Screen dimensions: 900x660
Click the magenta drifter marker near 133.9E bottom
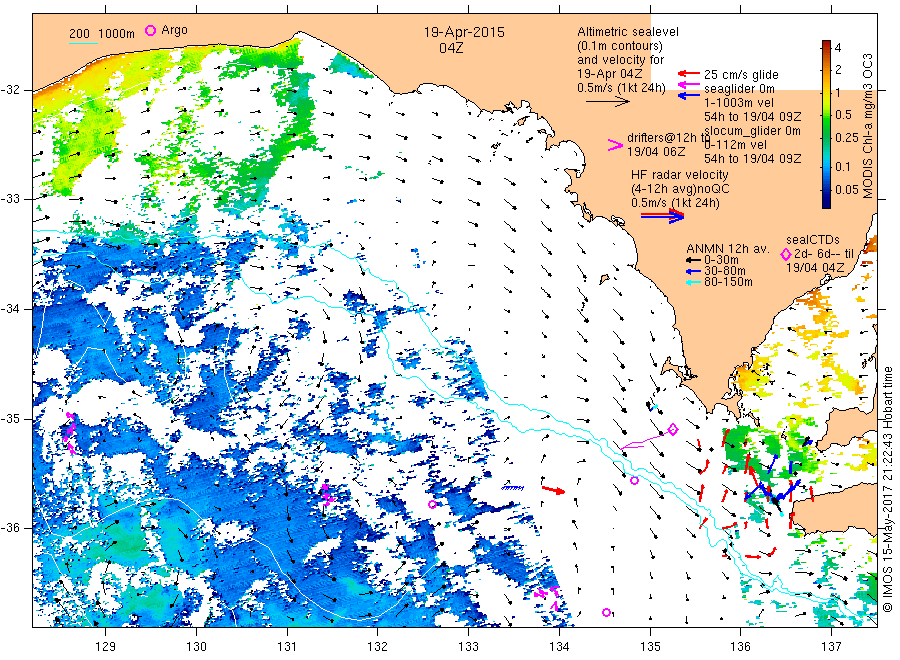click(547, 597)
